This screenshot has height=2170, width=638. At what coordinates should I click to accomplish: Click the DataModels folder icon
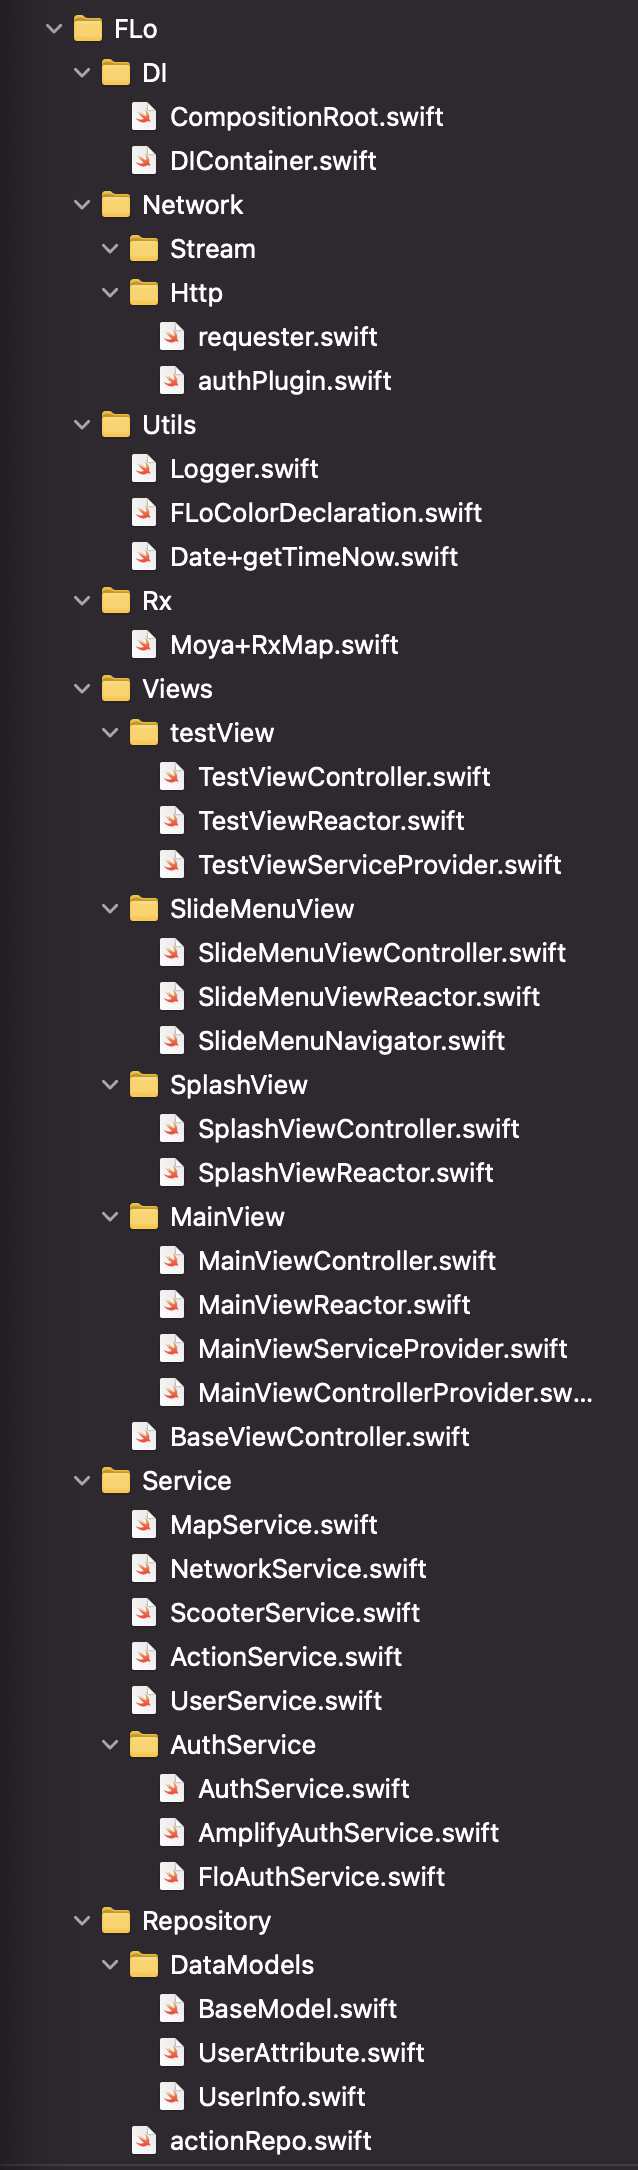[x=144, y=1965]
